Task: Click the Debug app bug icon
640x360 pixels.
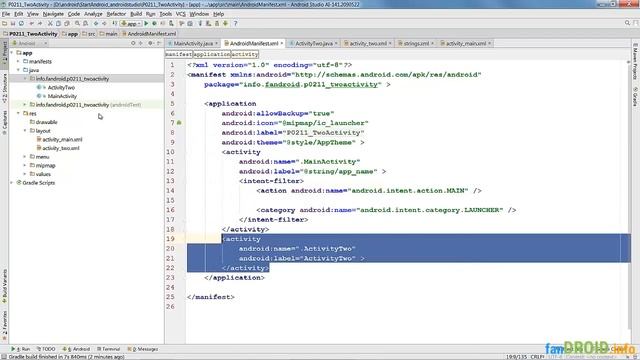Action: [154, 24]
